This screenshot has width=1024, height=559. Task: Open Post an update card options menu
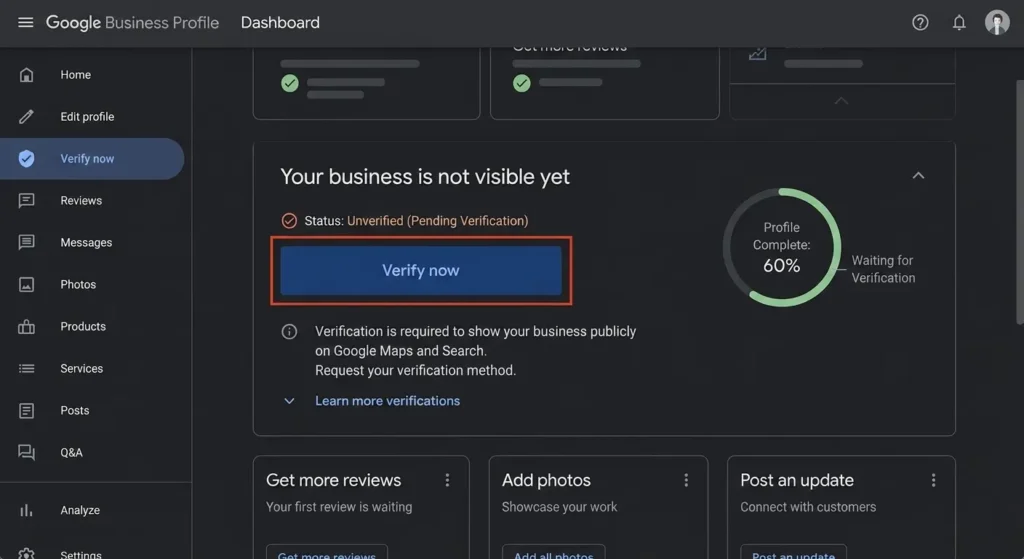pyautogui.click(x=933, y=481)
